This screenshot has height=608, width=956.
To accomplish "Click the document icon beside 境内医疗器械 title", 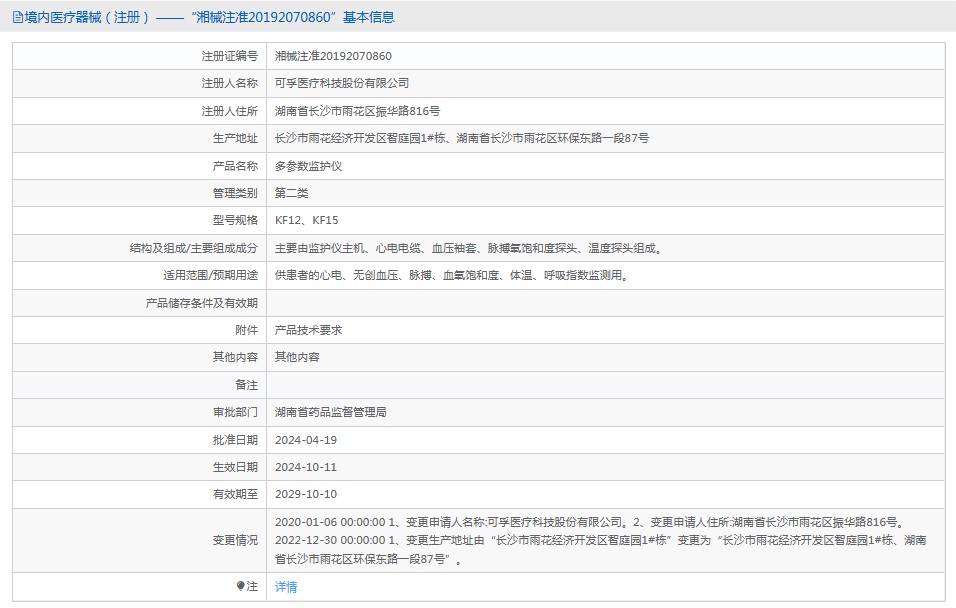I will click(x=18, y=17).
